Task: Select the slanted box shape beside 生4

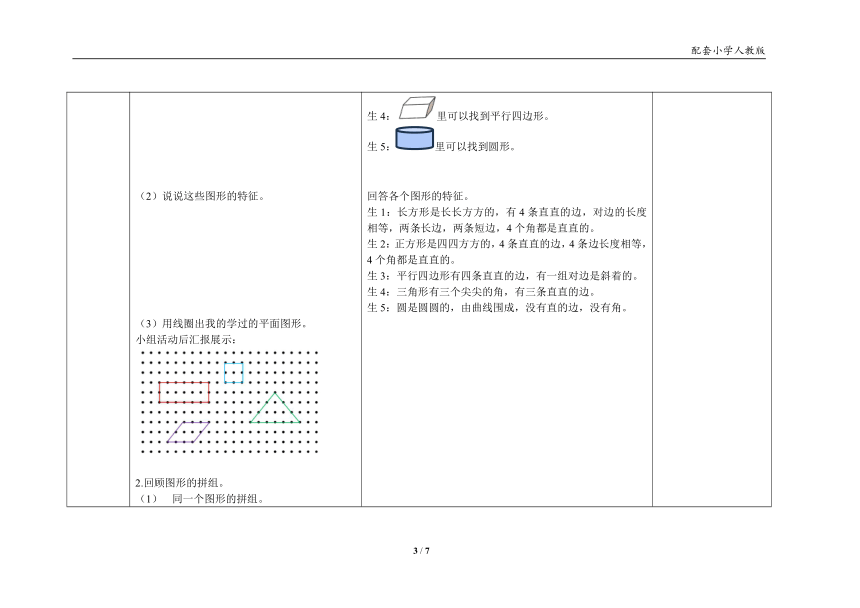Action: pyautogui.click(x=417, y=107)
